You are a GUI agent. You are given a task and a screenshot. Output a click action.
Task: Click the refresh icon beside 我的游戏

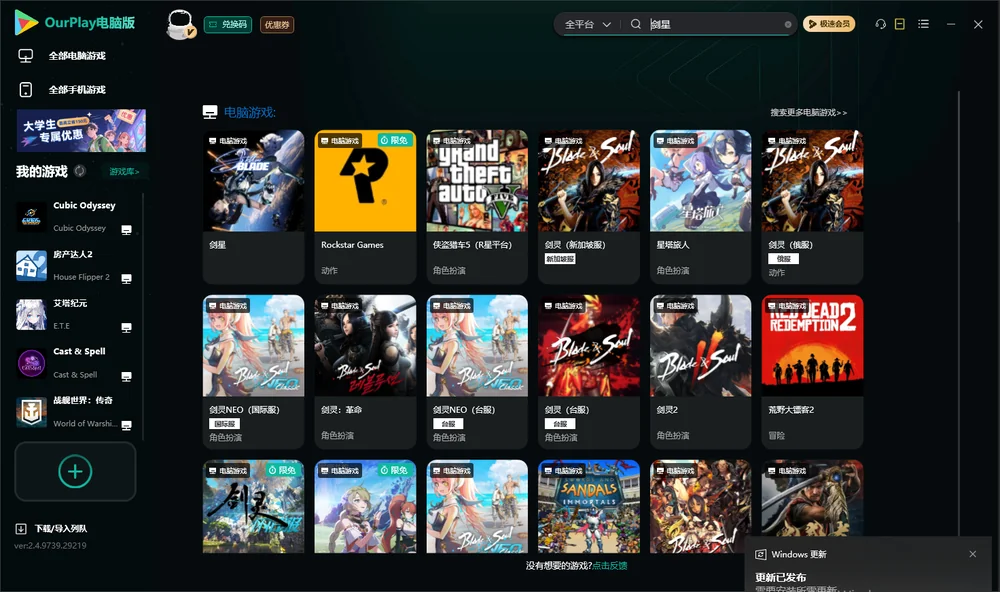pos(80,171)
